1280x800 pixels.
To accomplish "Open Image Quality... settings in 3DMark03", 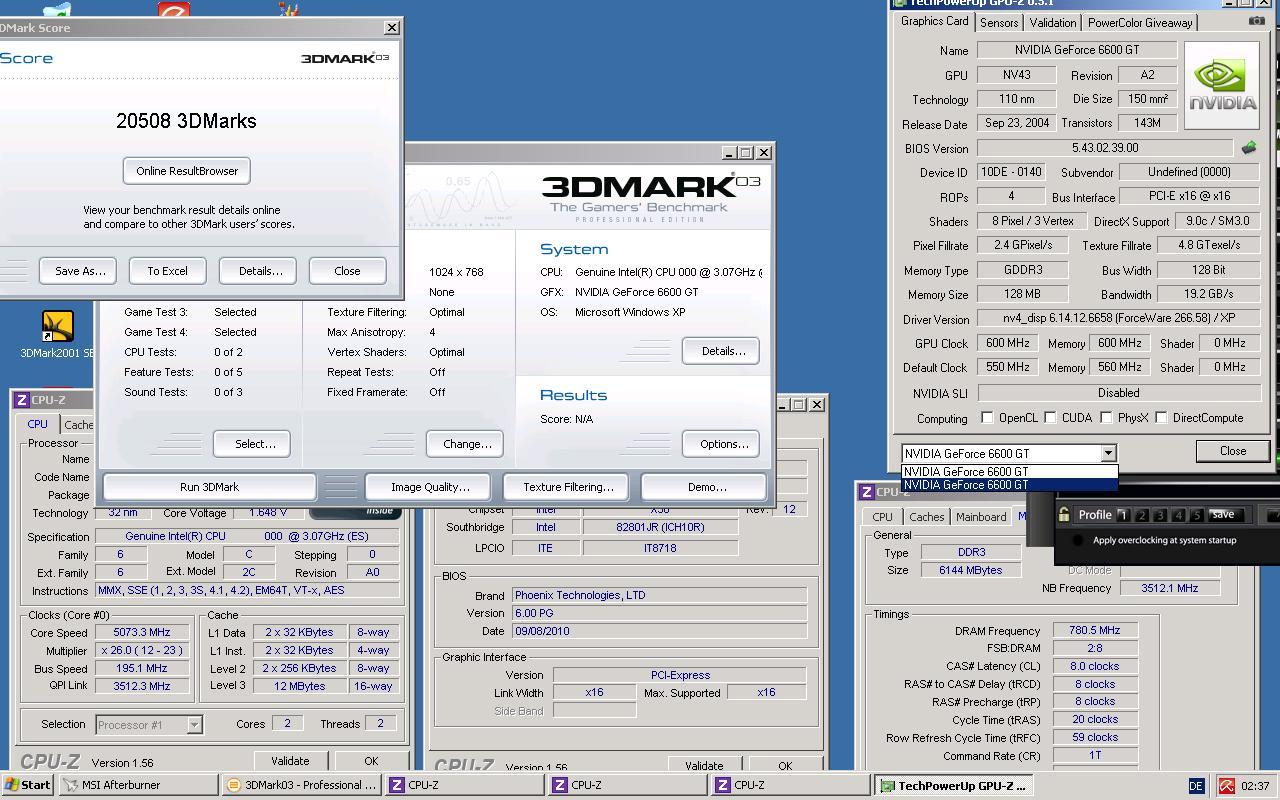I will click(430, 487).
